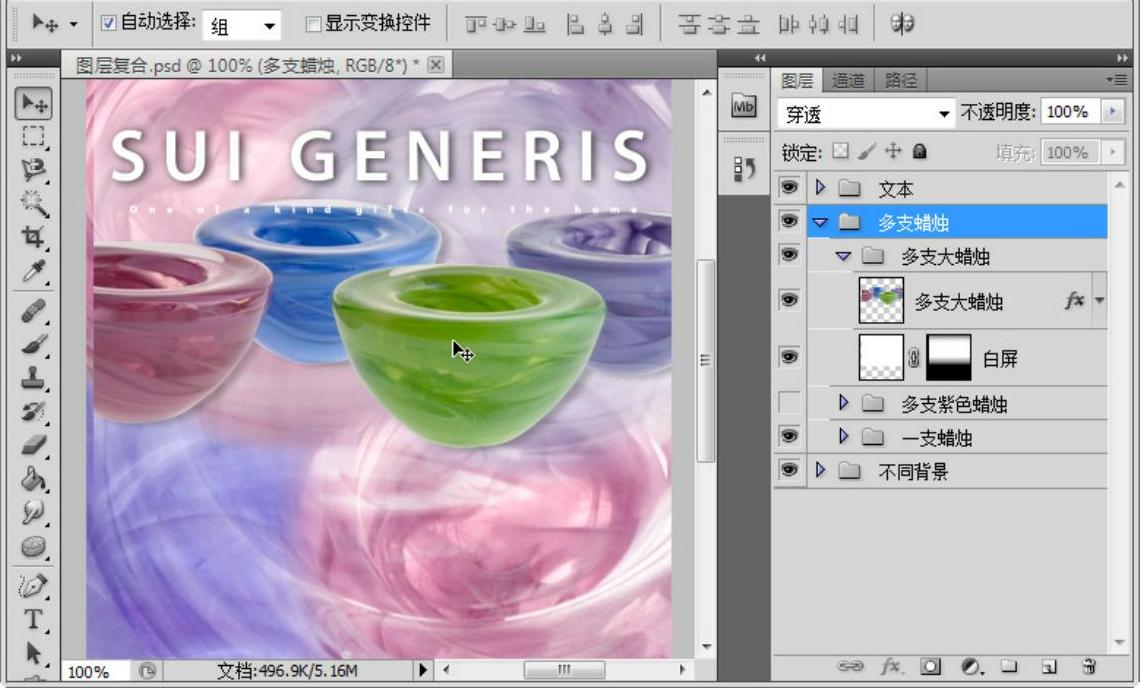Click the add layer mask icon
The width and height of the screenshot is (1140, 688).
coord(930,666)
